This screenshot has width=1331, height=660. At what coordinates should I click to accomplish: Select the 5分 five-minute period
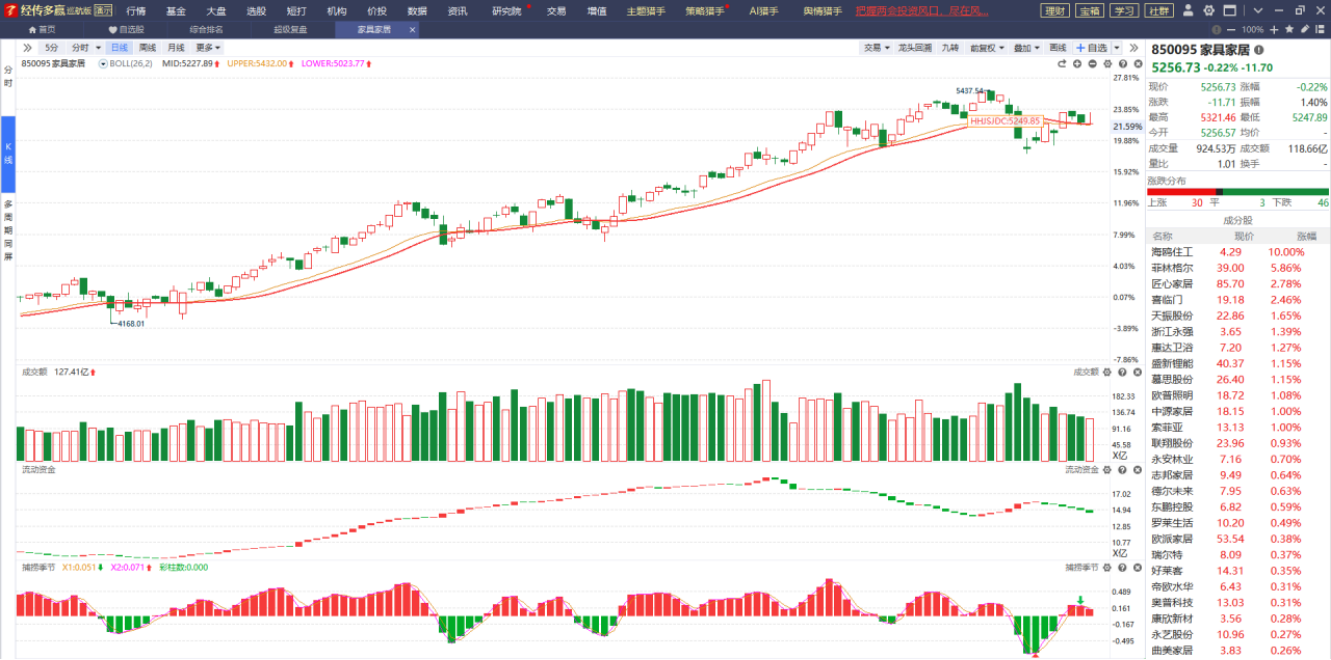click(51, 48)
